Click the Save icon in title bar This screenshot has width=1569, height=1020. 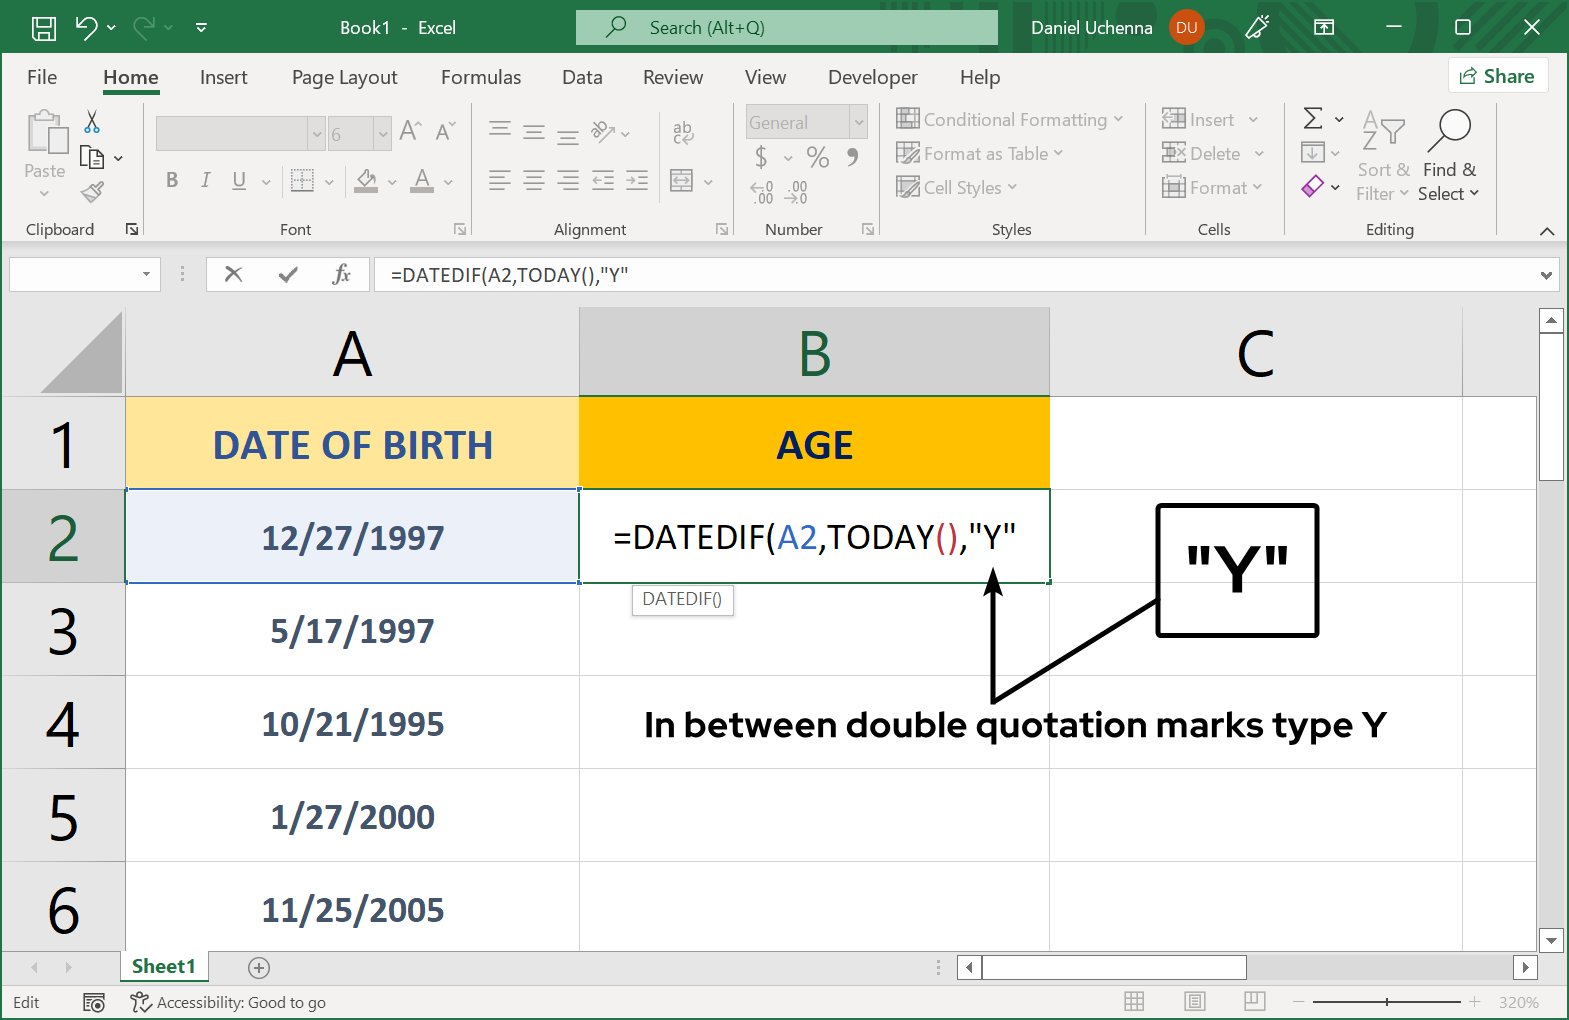(x=44, y=28)
